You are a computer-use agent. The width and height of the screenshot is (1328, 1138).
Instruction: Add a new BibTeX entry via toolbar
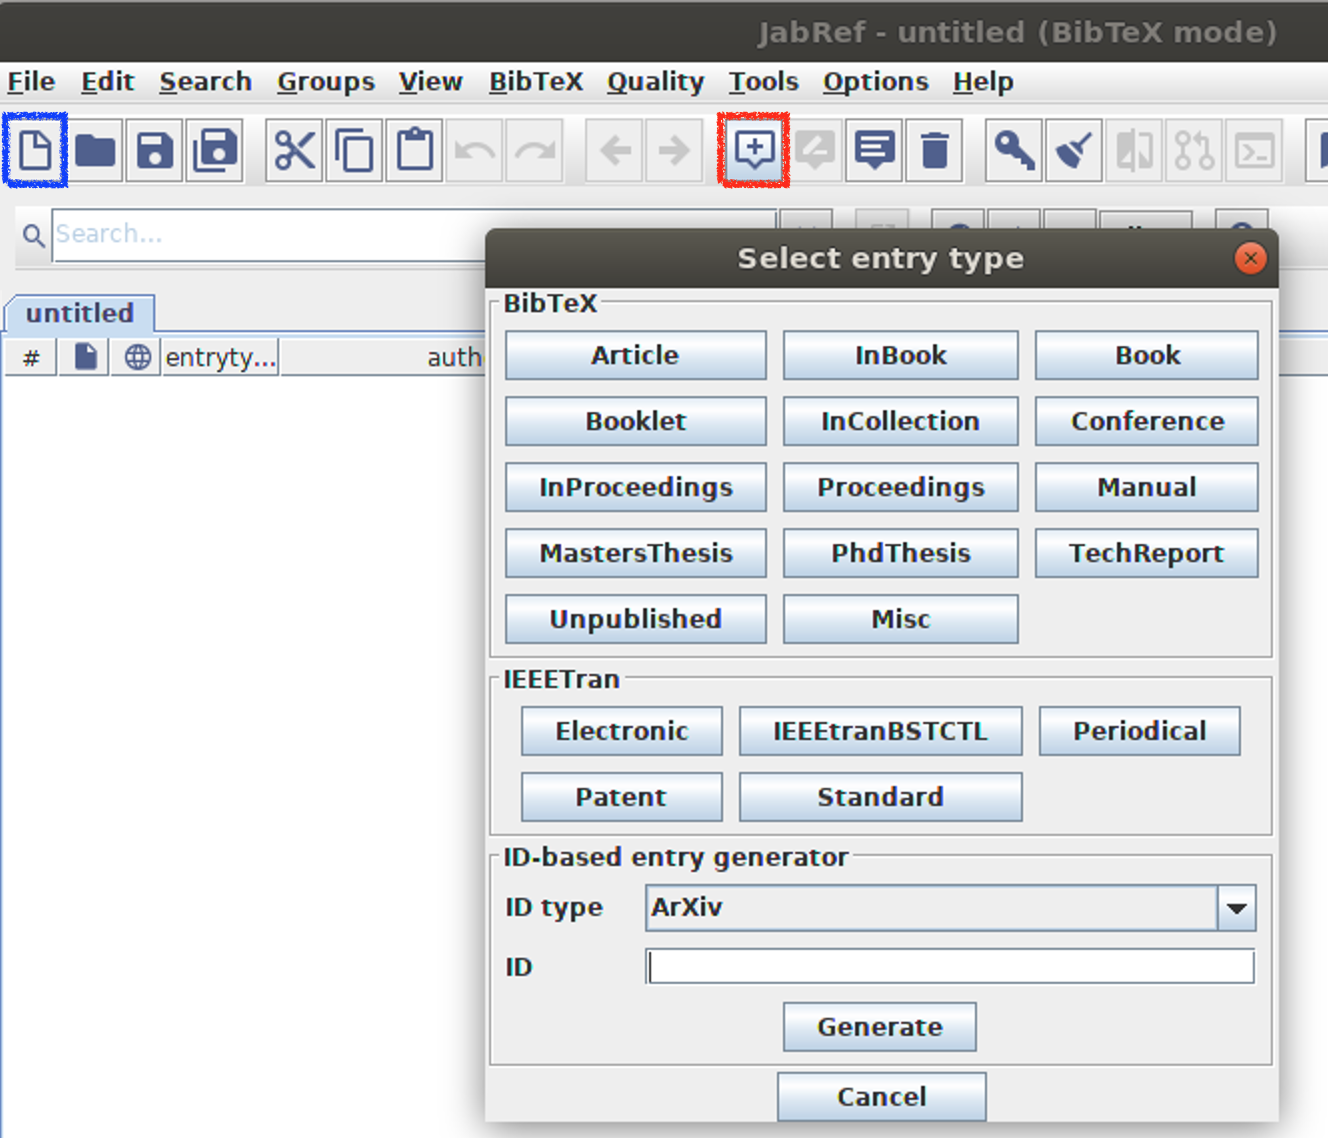click(x=754, y=150)
